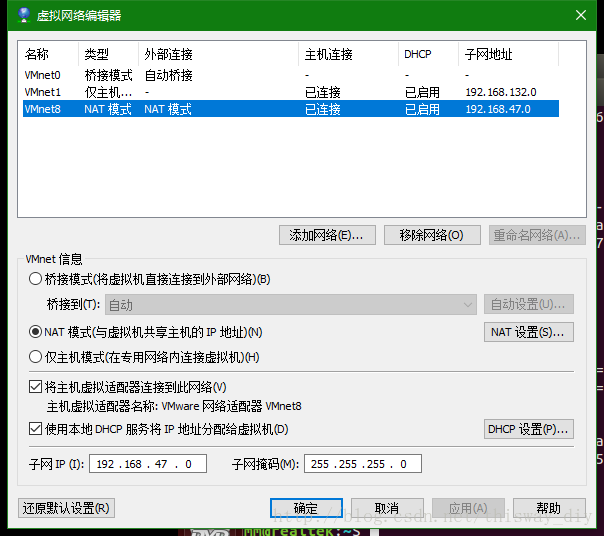The width and height of the screenshot is (604, 536).
Task: Click the 子网掩码 input field
Action: point(363,464)
